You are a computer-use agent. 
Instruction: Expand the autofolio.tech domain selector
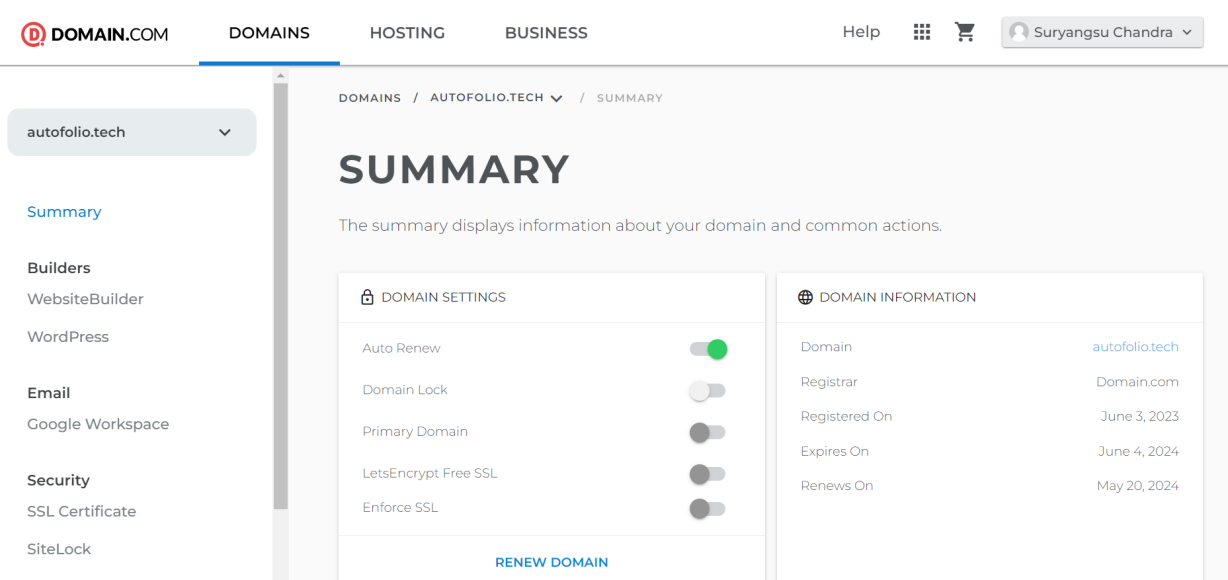pos(132,132)
